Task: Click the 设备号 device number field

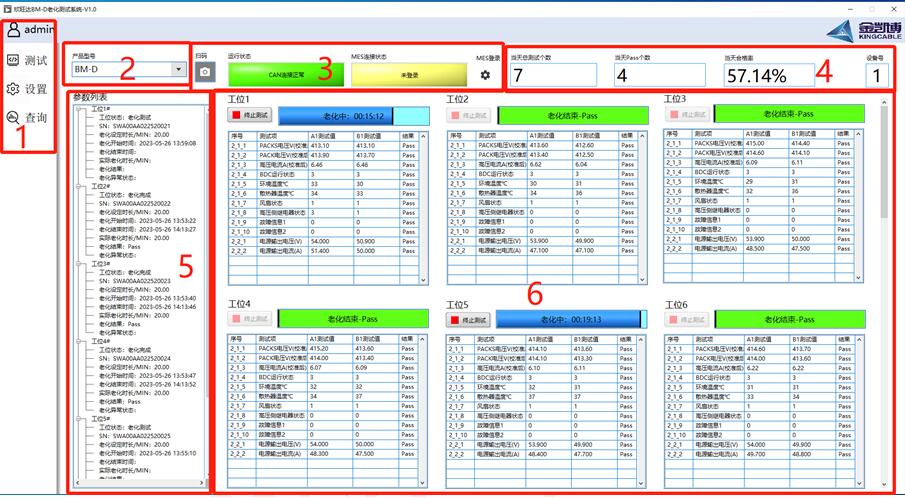Action: coord(876,75)
